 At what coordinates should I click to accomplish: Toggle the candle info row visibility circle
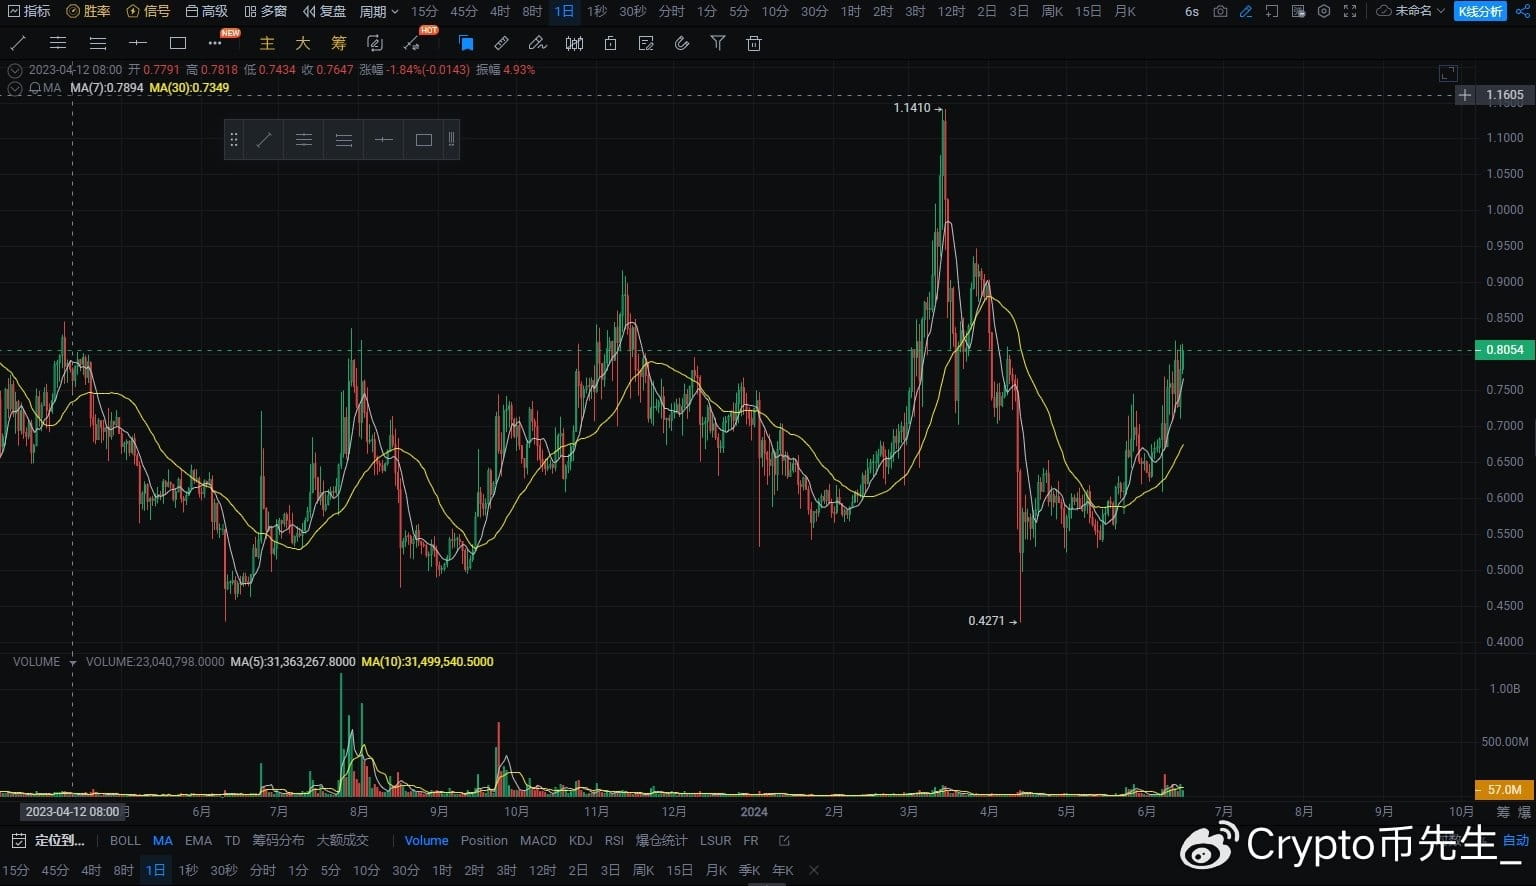point(15,70)
